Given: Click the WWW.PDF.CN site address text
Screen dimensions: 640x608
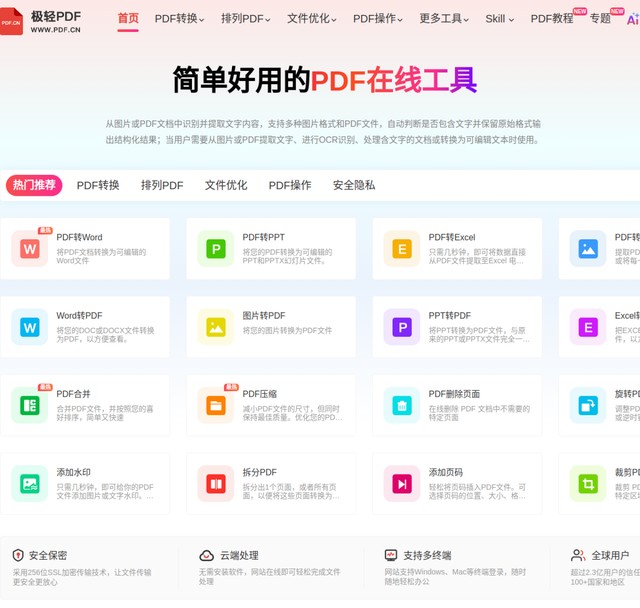Looking at the screenshot, I should (x=56, y=30).
